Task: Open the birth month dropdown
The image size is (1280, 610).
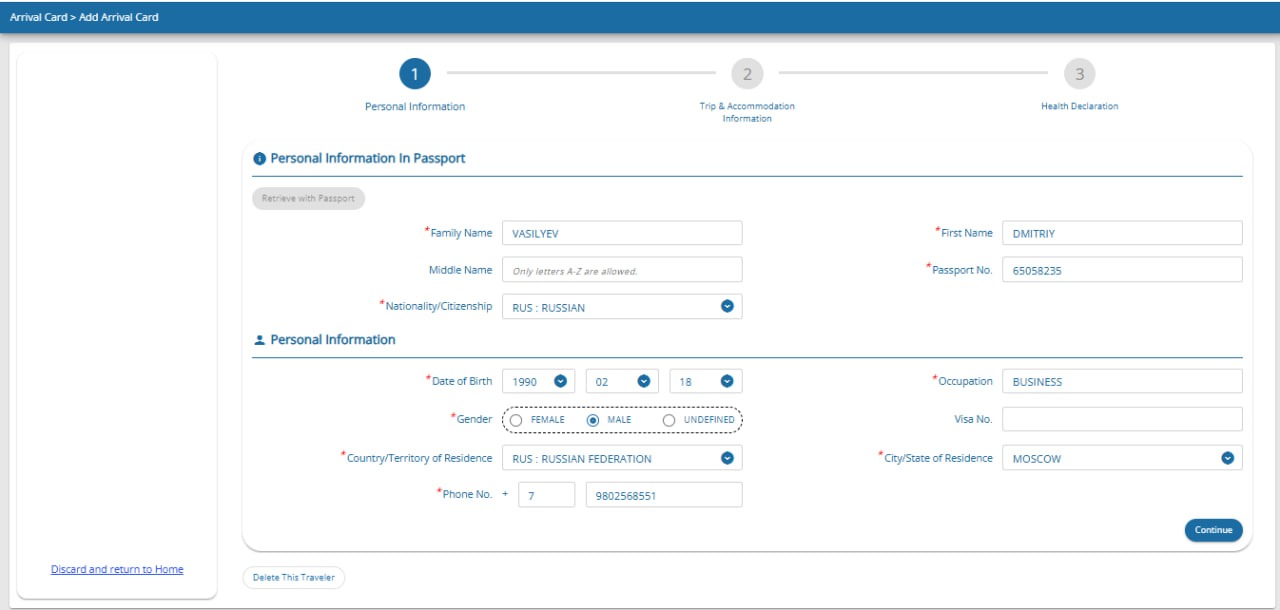Action: coord(644,381)
